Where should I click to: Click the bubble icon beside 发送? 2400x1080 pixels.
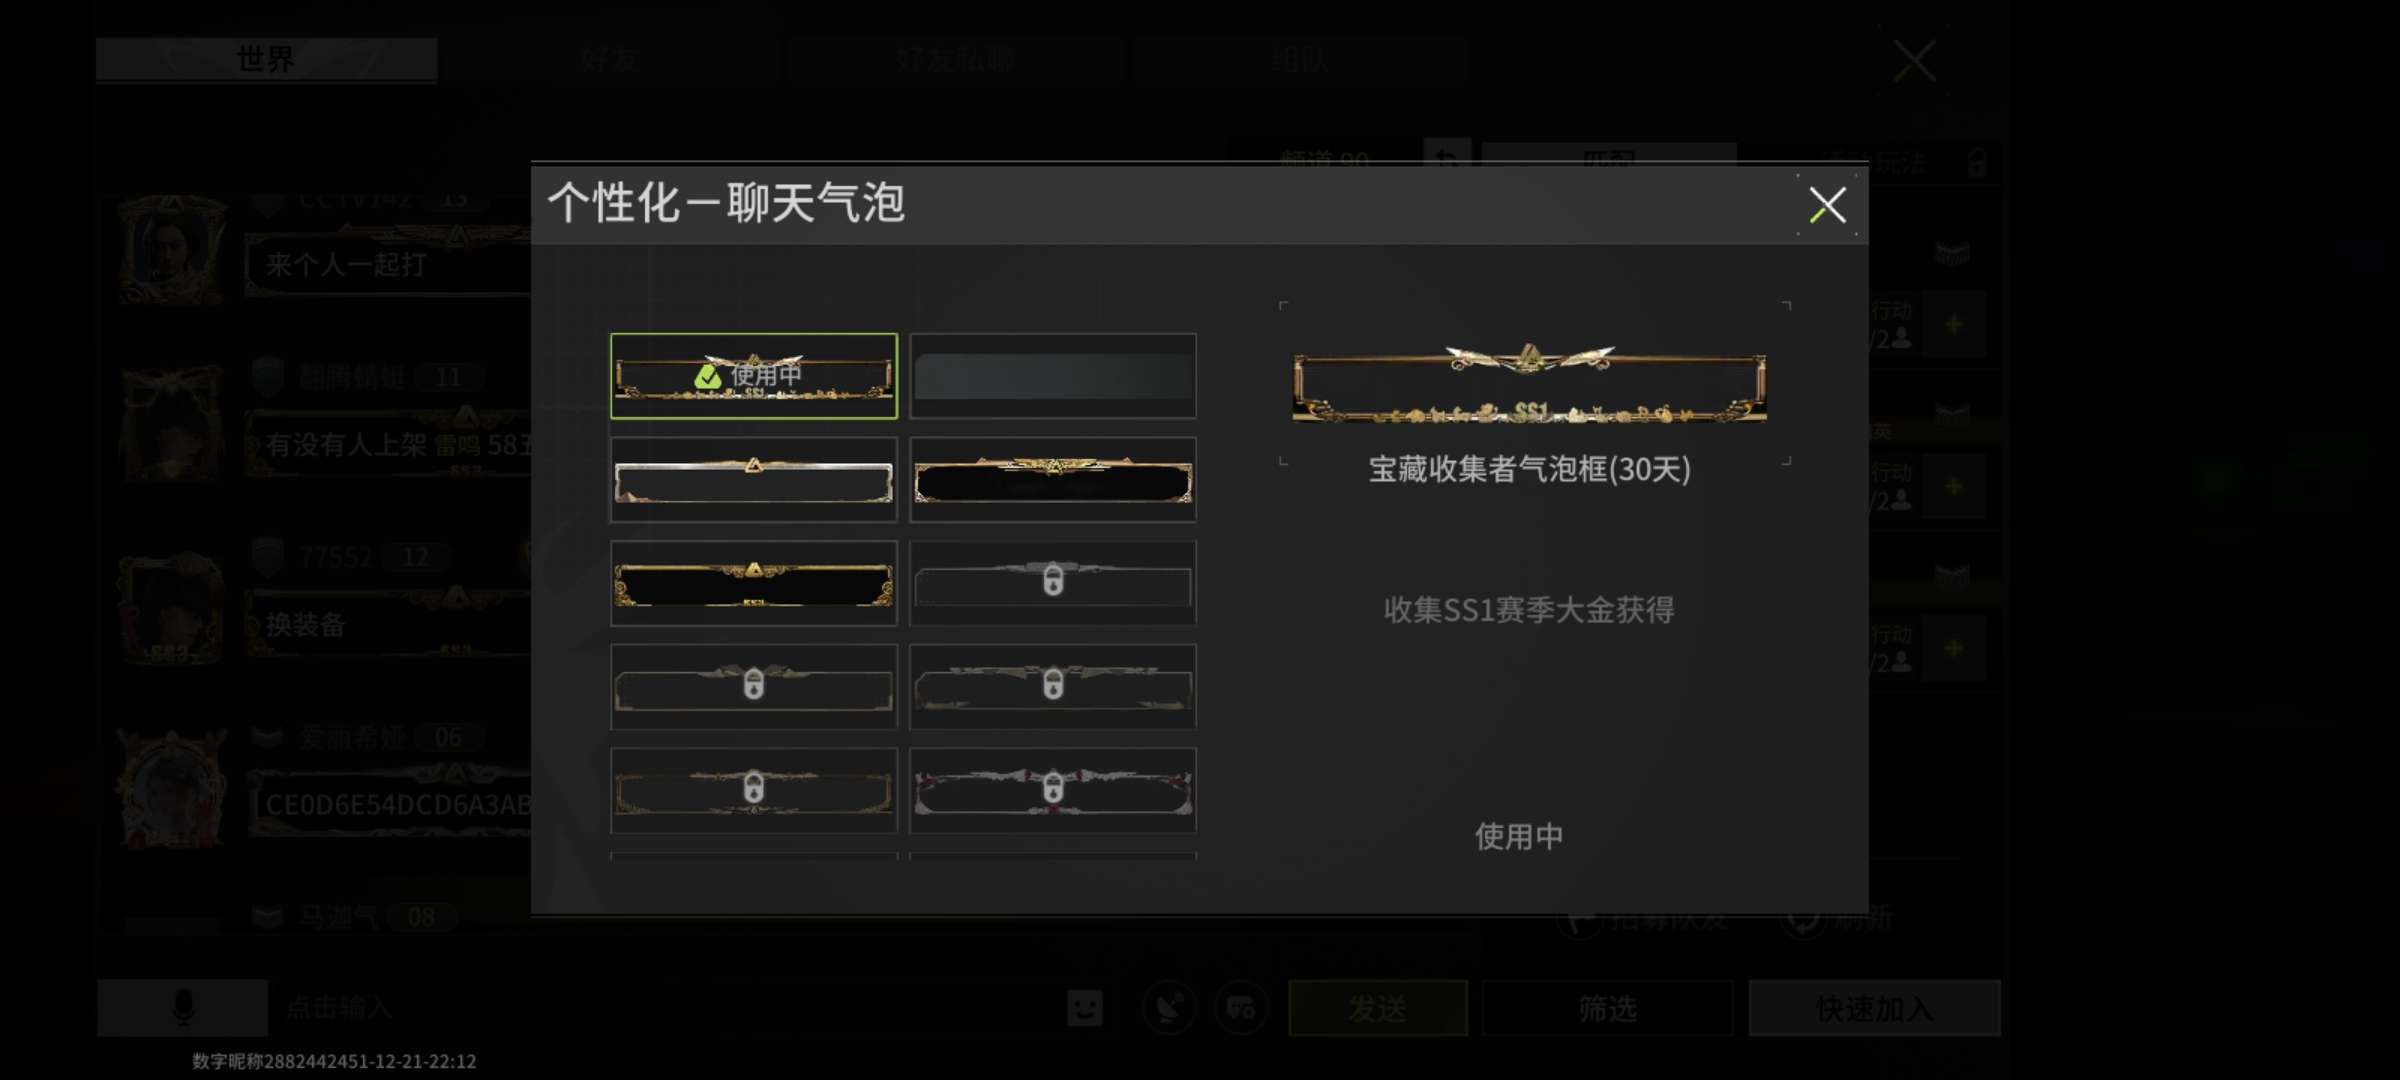[1242, 1008]
